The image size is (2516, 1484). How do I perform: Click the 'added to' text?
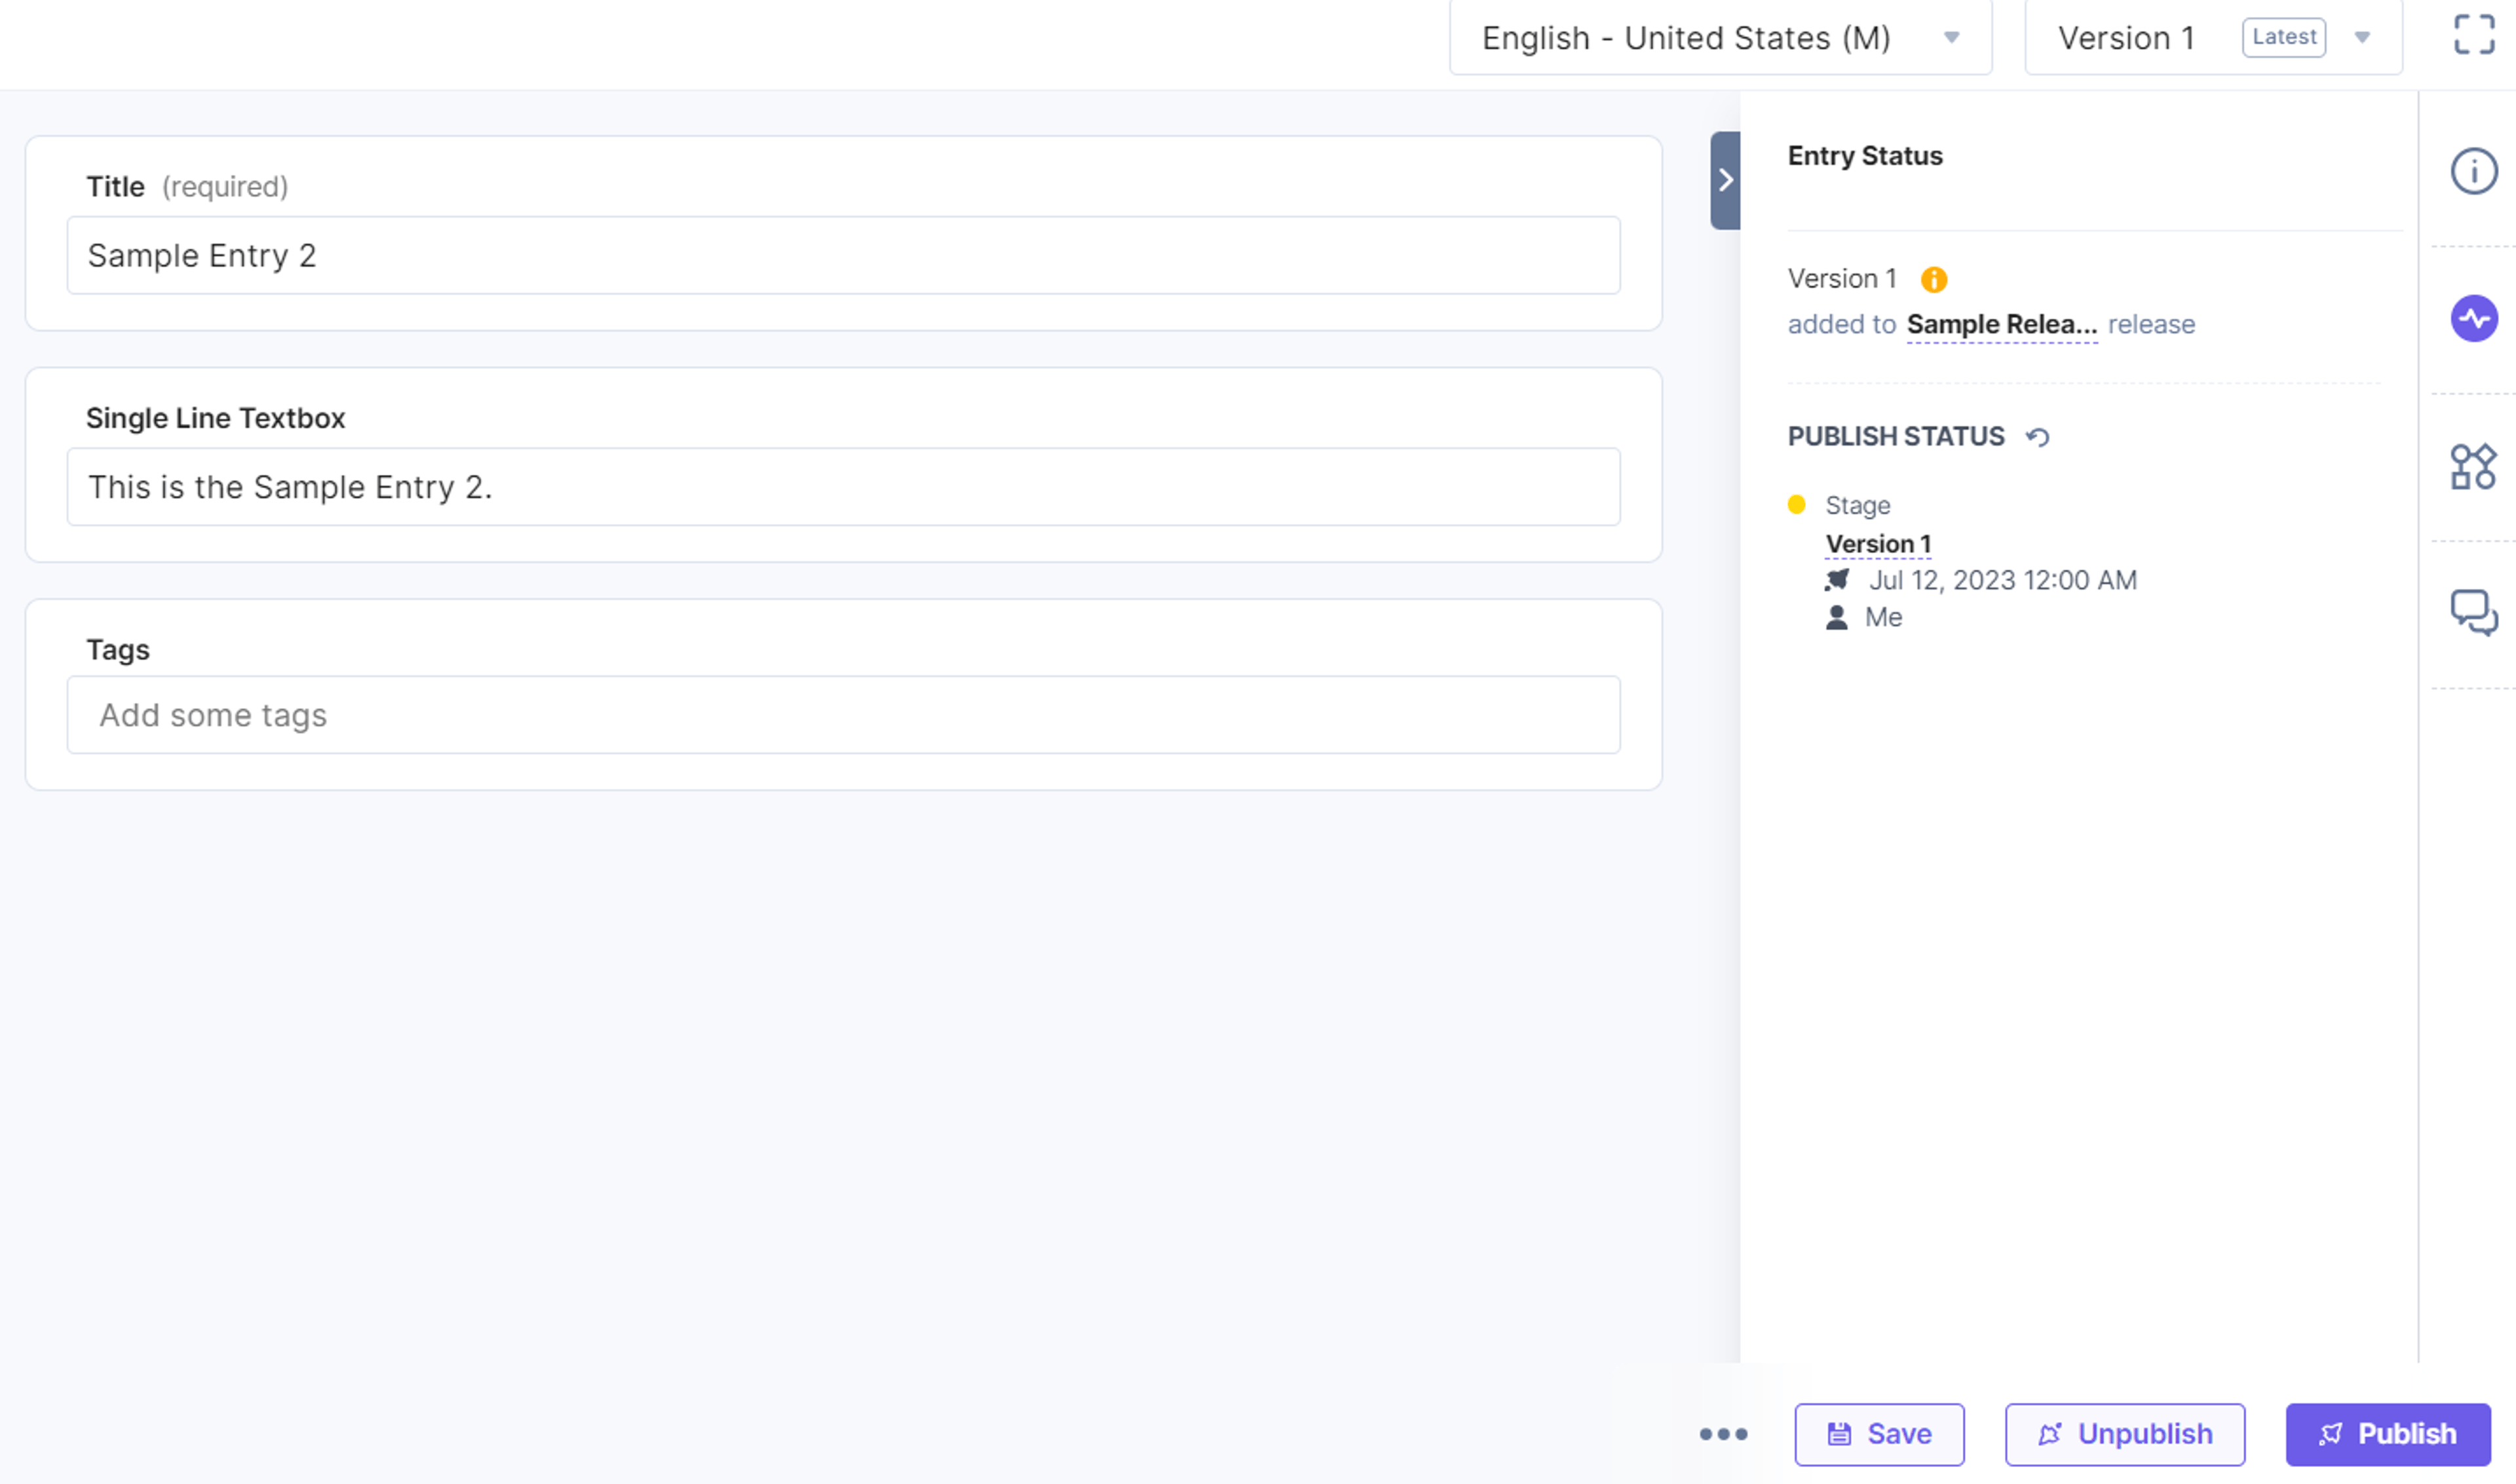1841,325
